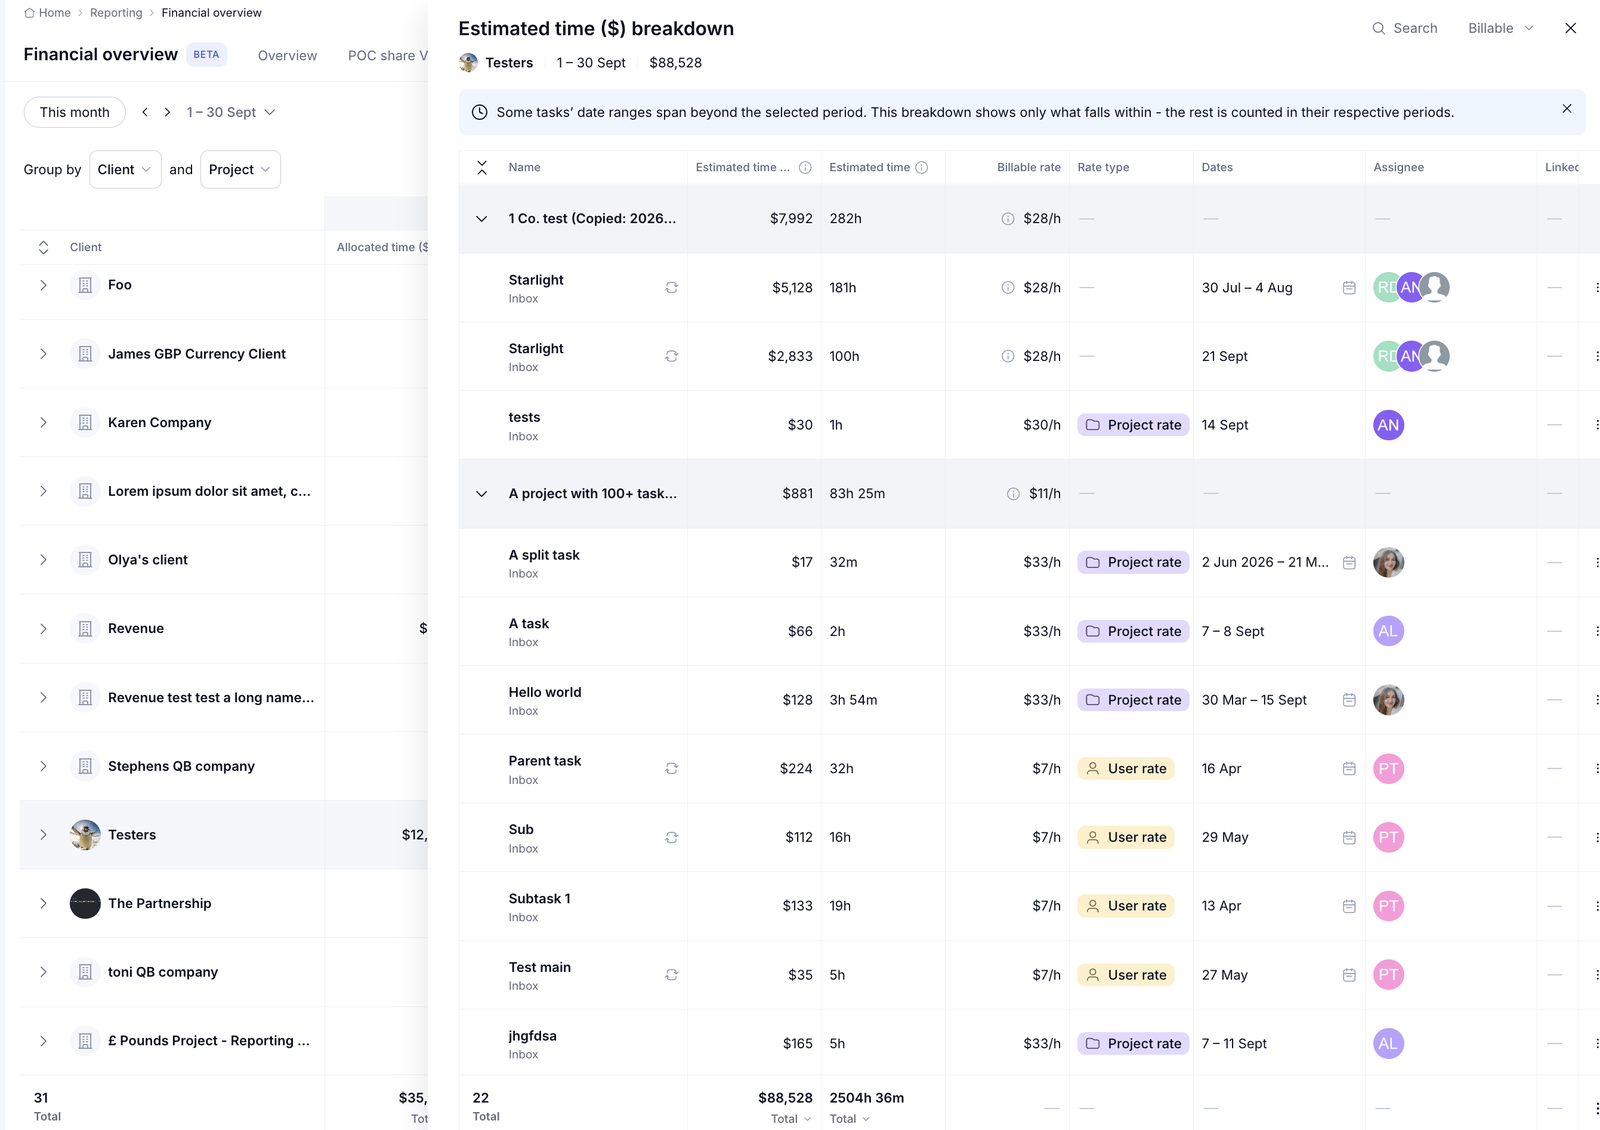
Task: Click PT avatar on Sub row
Action: click(x=1388, y=837)
